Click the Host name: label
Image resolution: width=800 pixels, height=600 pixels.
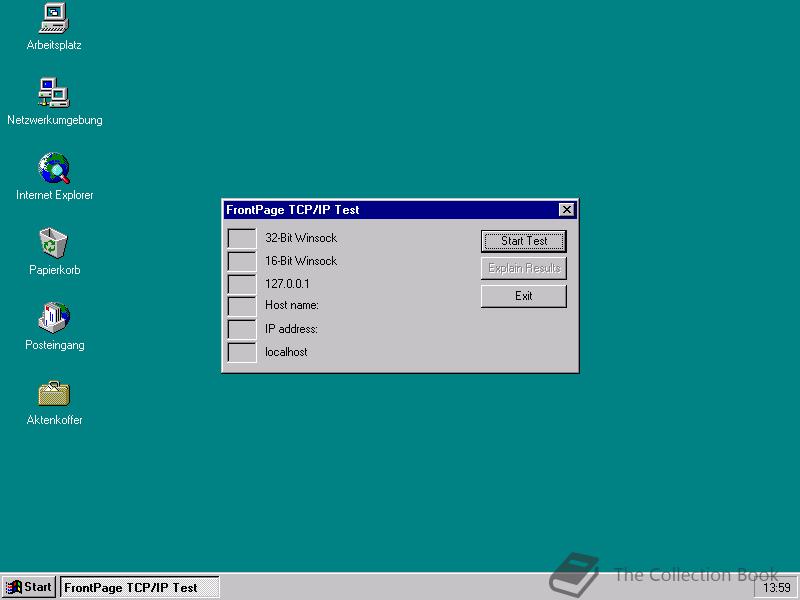coord(292,305)
